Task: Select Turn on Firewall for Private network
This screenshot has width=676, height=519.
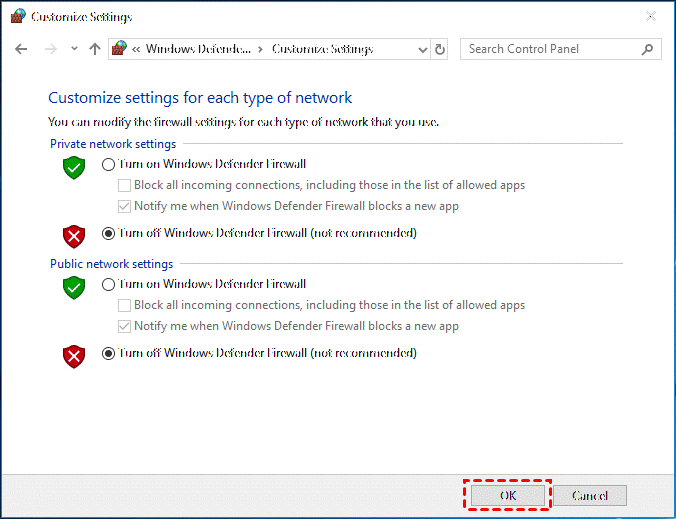Action: [x=109, y=164]
